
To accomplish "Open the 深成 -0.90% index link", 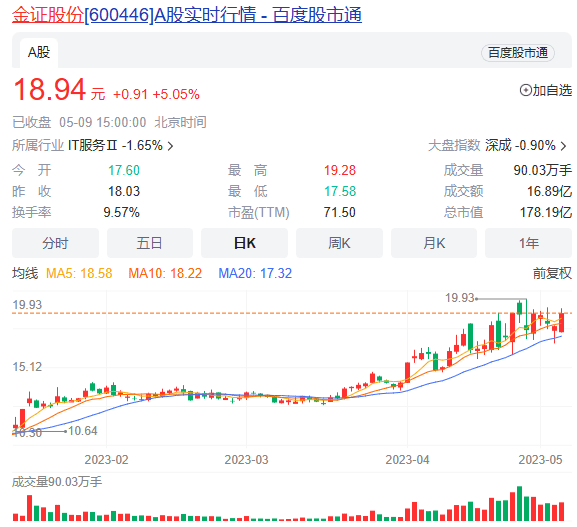I will pos(520,145).
